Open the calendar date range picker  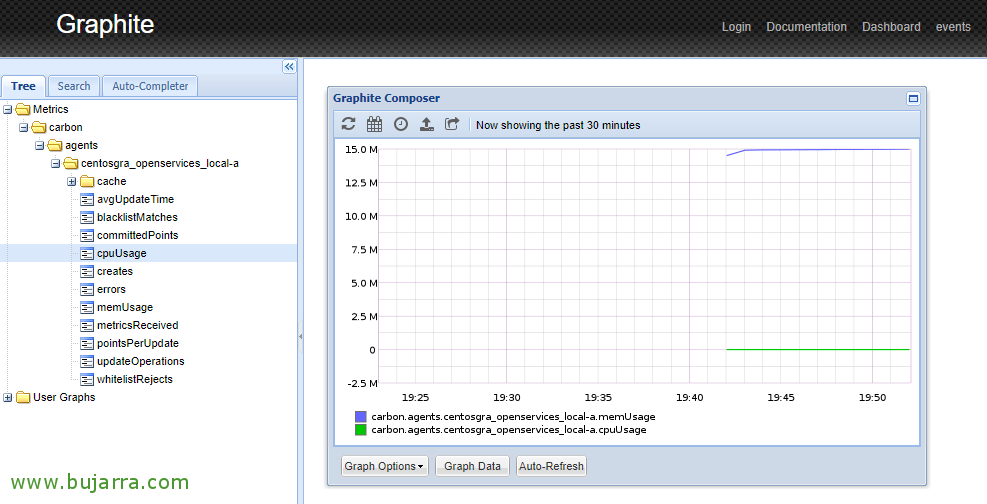[x=375, y=124]
